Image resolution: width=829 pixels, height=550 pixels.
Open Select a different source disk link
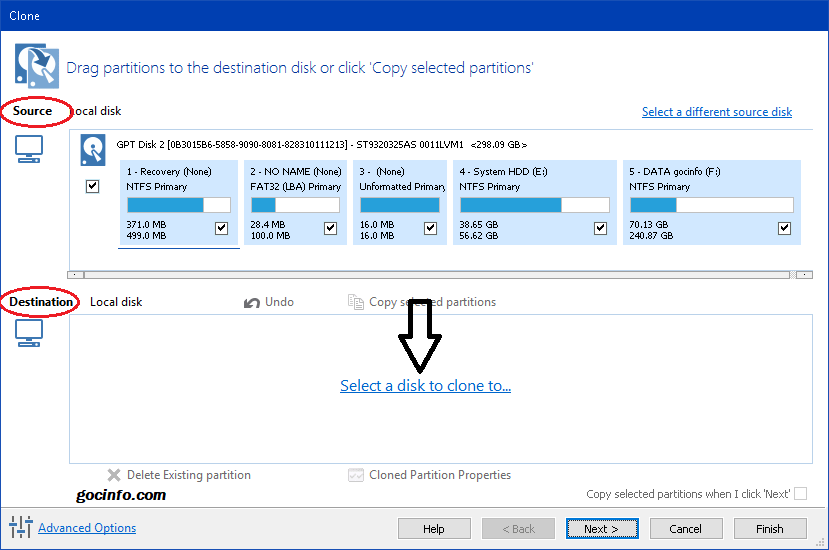(x=716, y=112)
